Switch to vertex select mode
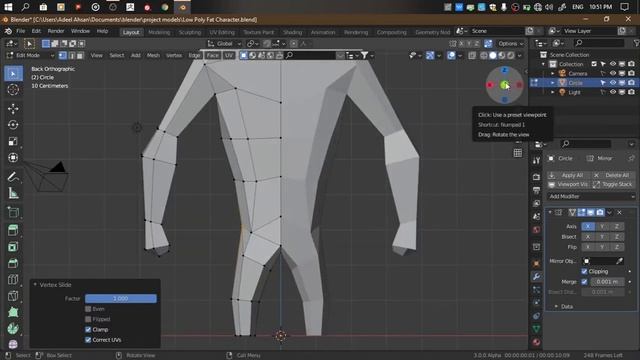The width and height of the screenshot is (640, 360). (x=62, y=56)
